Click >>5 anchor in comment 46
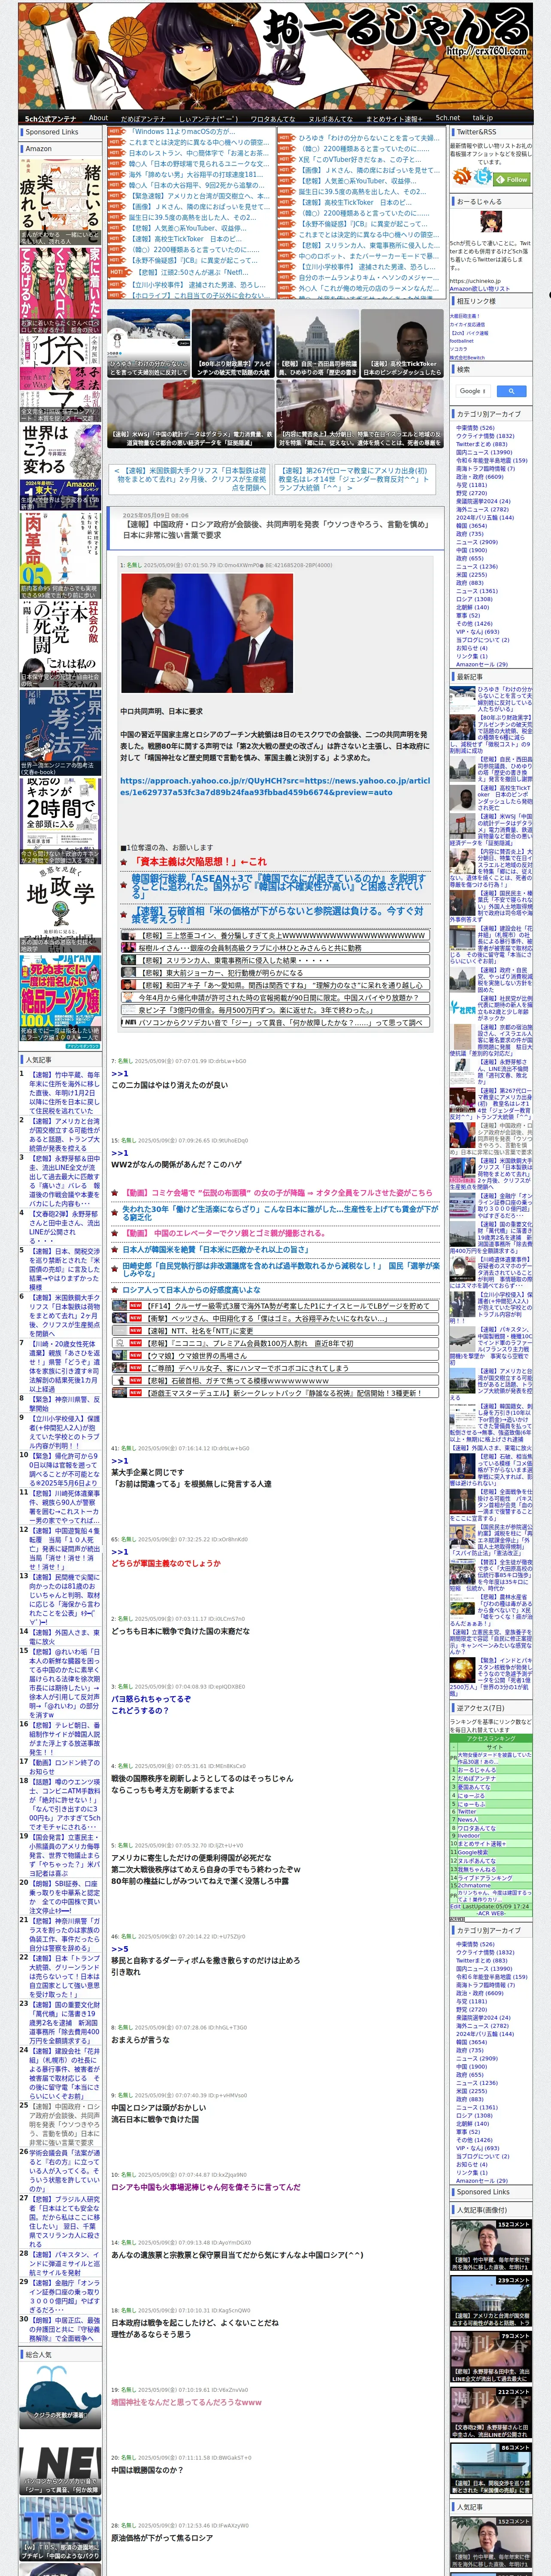 pos(119,1949)
